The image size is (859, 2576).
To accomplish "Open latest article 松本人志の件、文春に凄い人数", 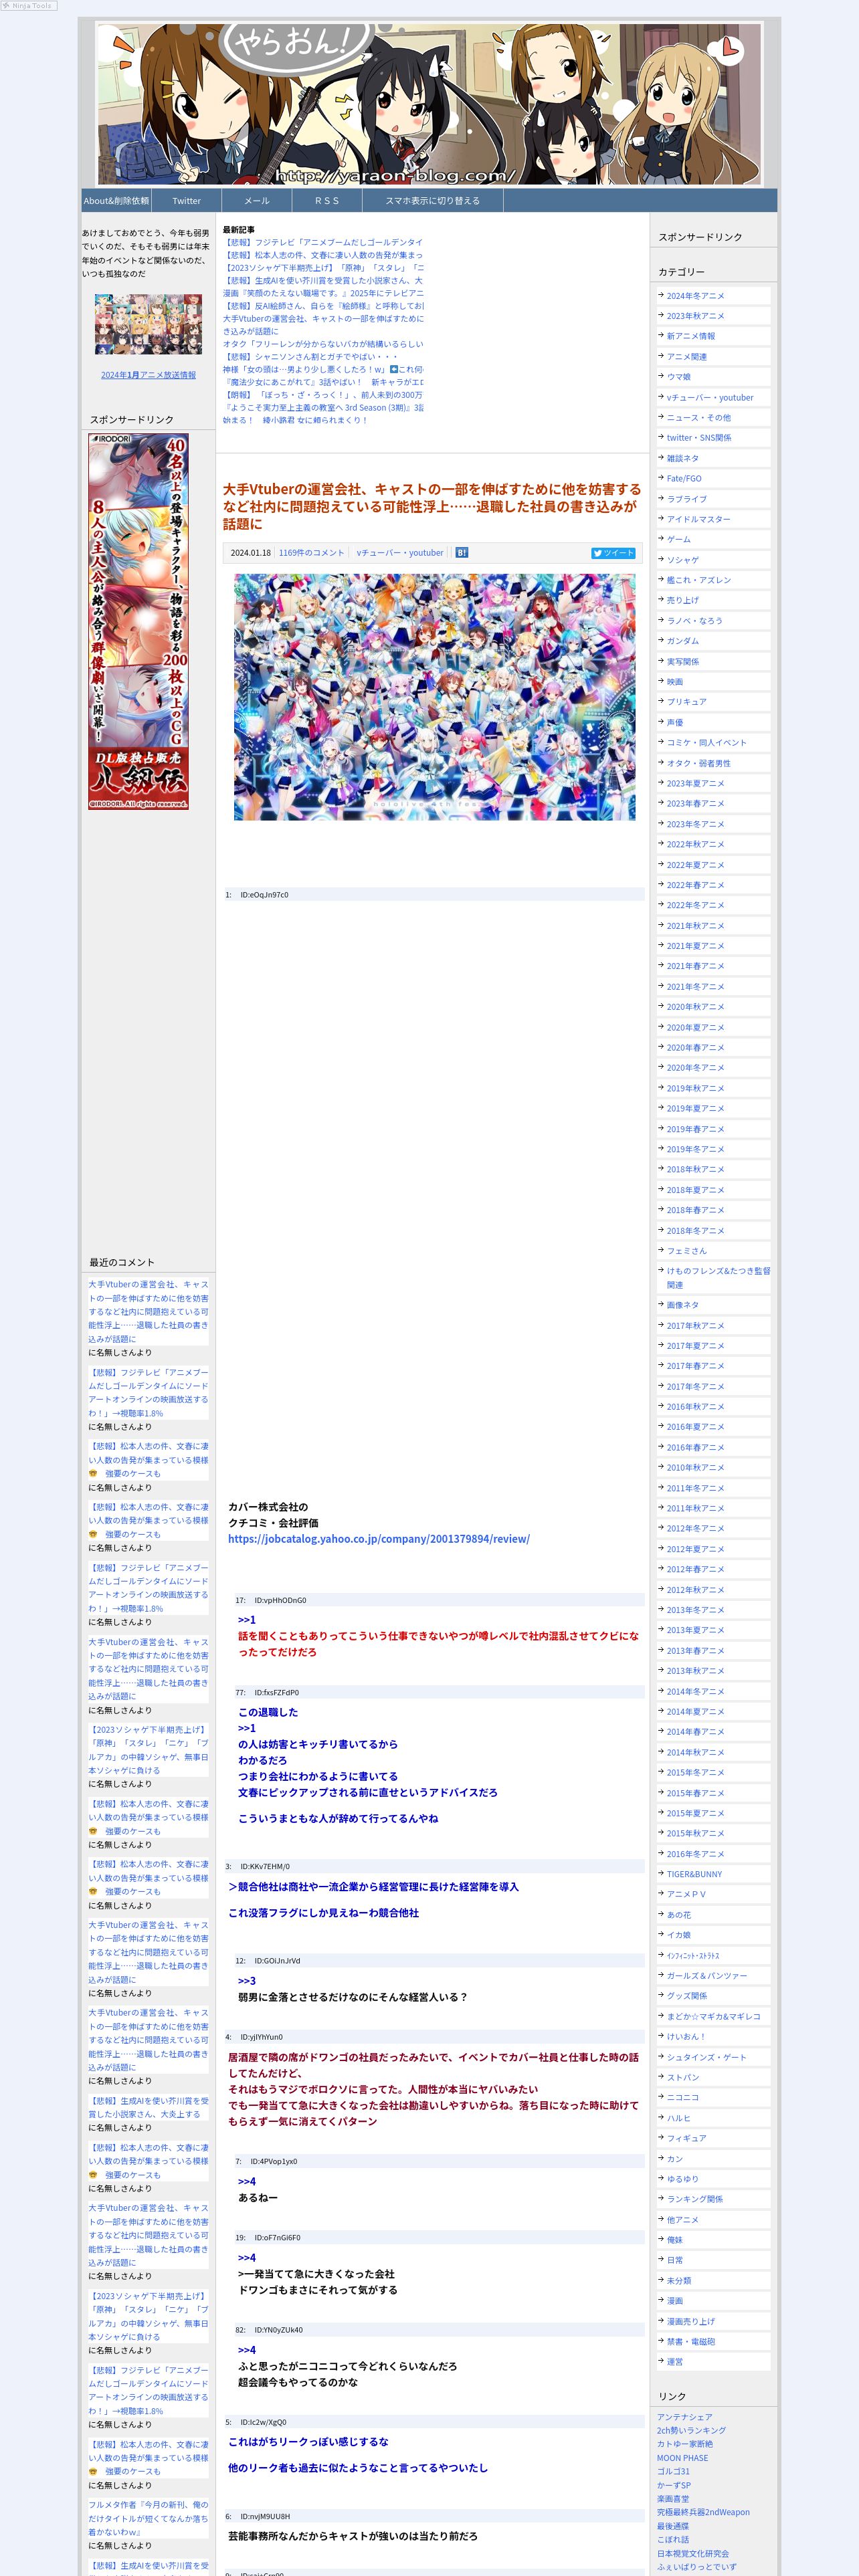I will click(x=323, y=255).
